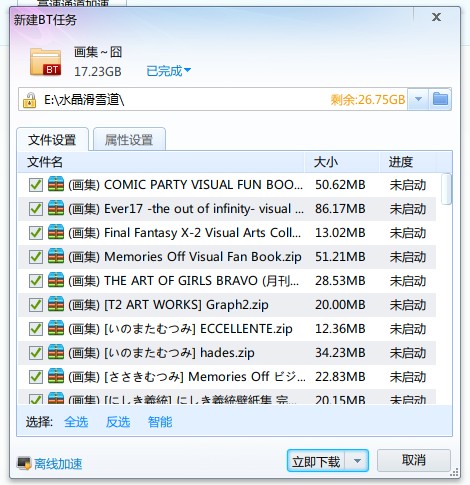Screen dimensions: 470x485
Task: Click the file list vertical scrollbar thumb
Action: 446,189
